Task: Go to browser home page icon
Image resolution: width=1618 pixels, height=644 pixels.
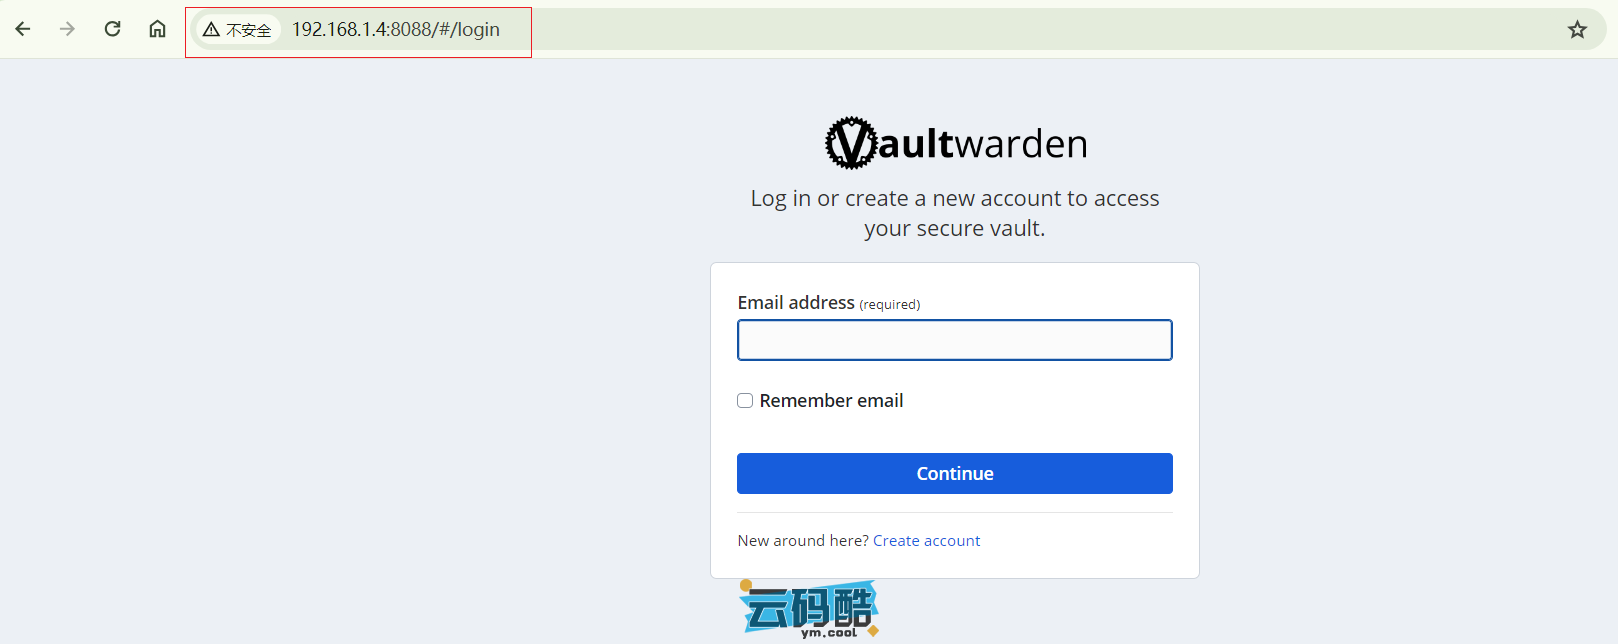Action: pos(157,29)
